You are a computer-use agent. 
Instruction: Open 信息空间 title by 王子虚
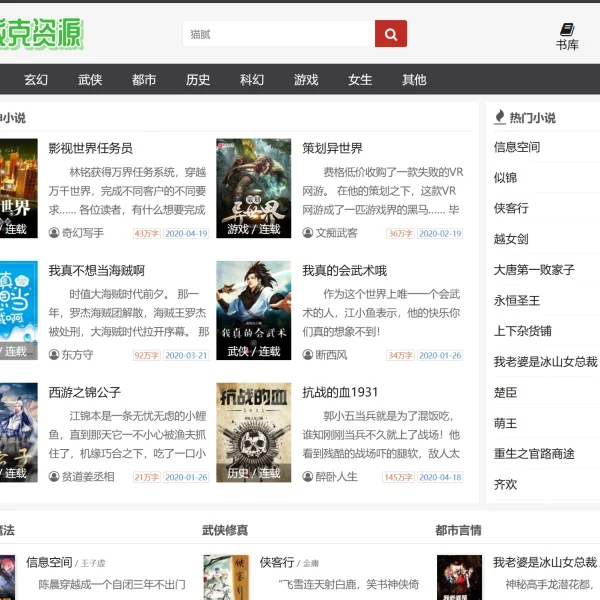coord(49,562)
